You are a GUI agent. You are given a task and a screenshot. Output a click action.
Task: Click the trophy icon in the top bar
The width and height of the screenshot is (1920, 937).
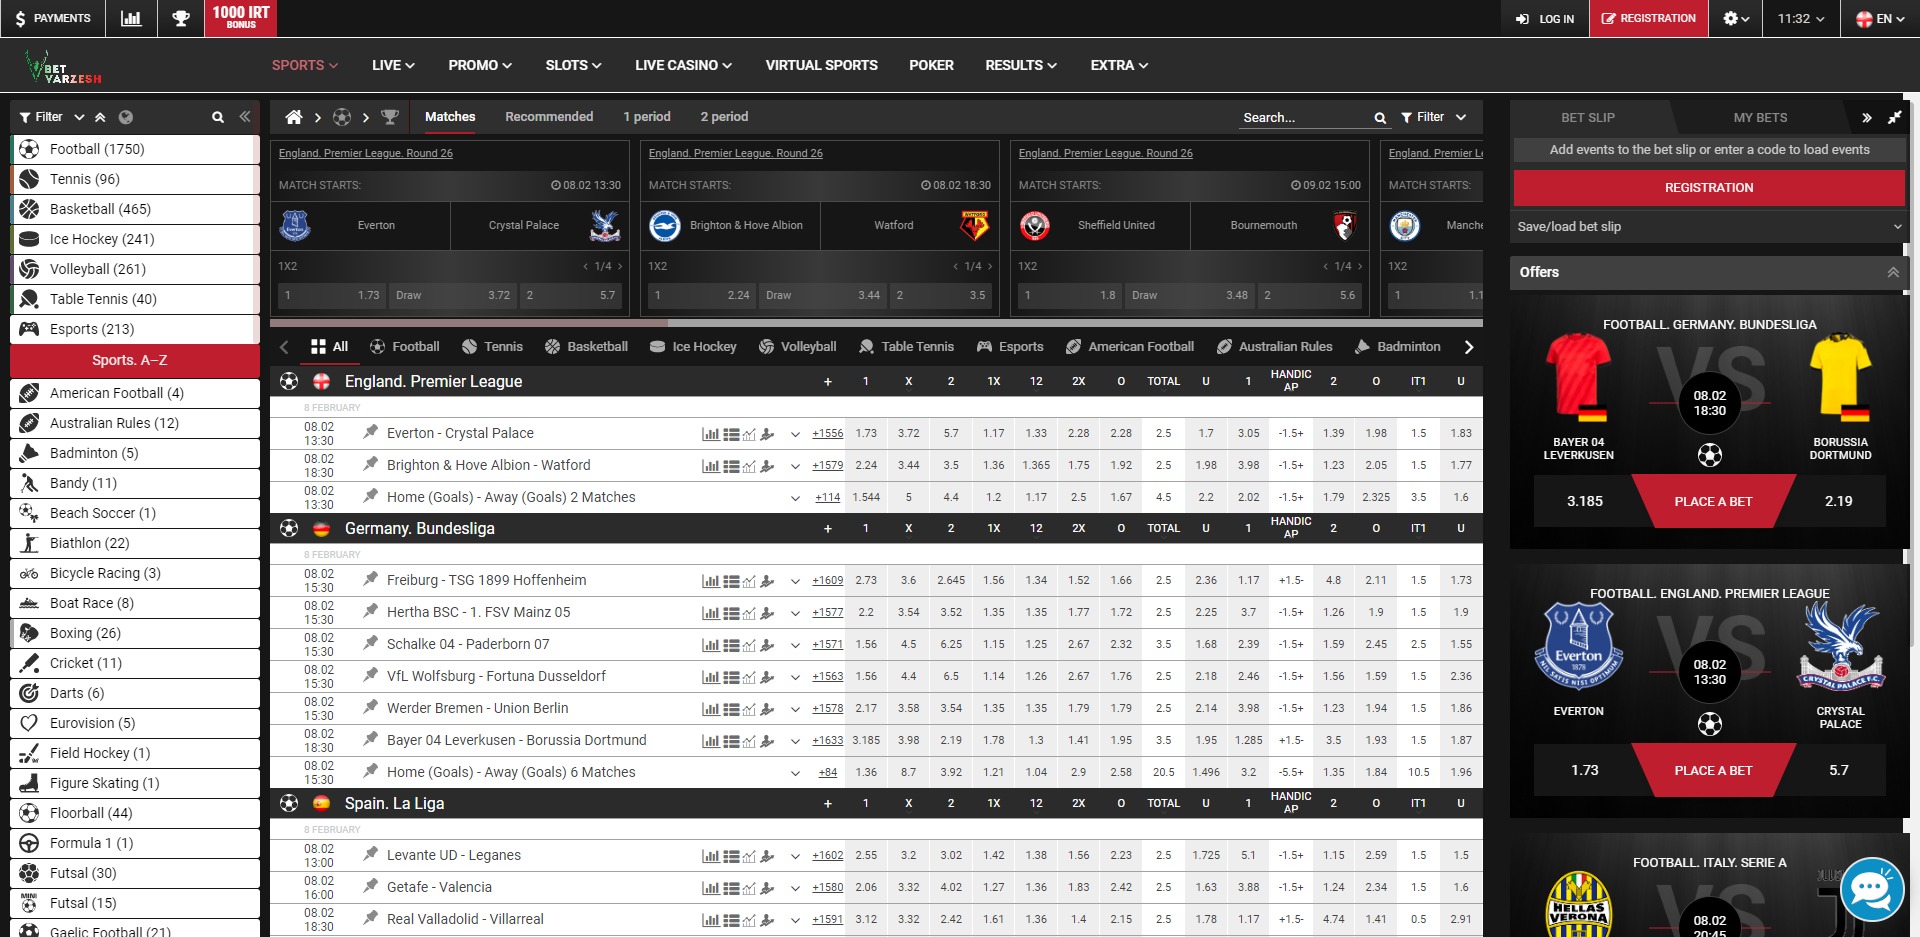181,19
